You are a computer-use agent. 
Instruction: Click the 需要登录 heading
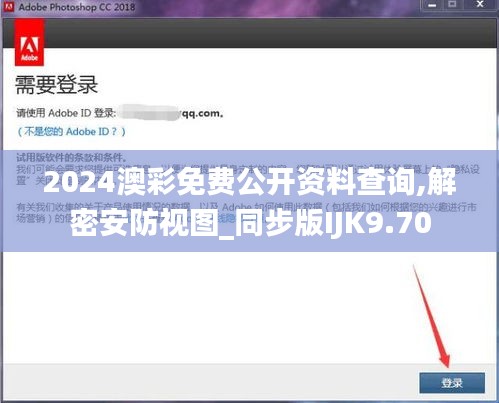tap(56, 84)
